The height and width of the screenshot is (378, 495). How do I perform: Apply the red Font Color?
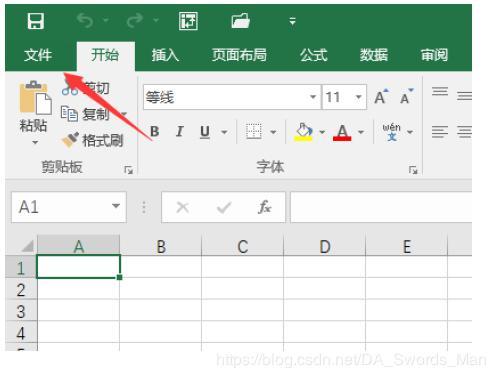(342, 132)
